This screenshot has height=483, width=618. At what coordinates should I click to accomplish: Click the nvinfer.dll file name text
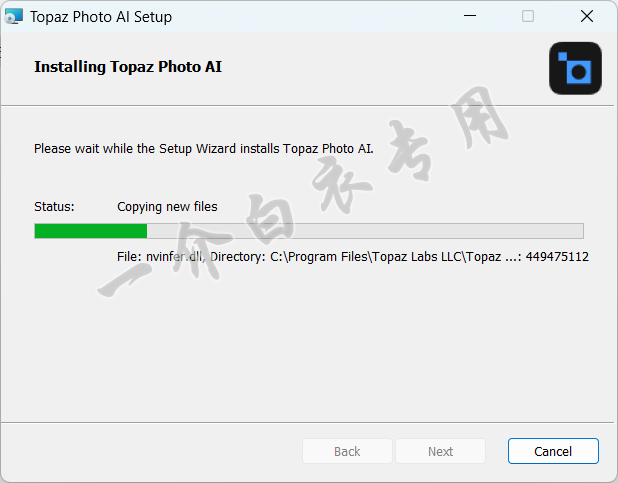pos(176,257)
